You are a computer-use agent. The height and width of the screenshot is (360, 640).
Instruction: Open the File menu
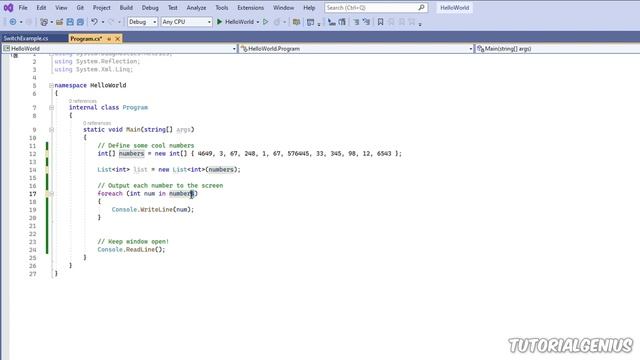[x=23, y=7]
